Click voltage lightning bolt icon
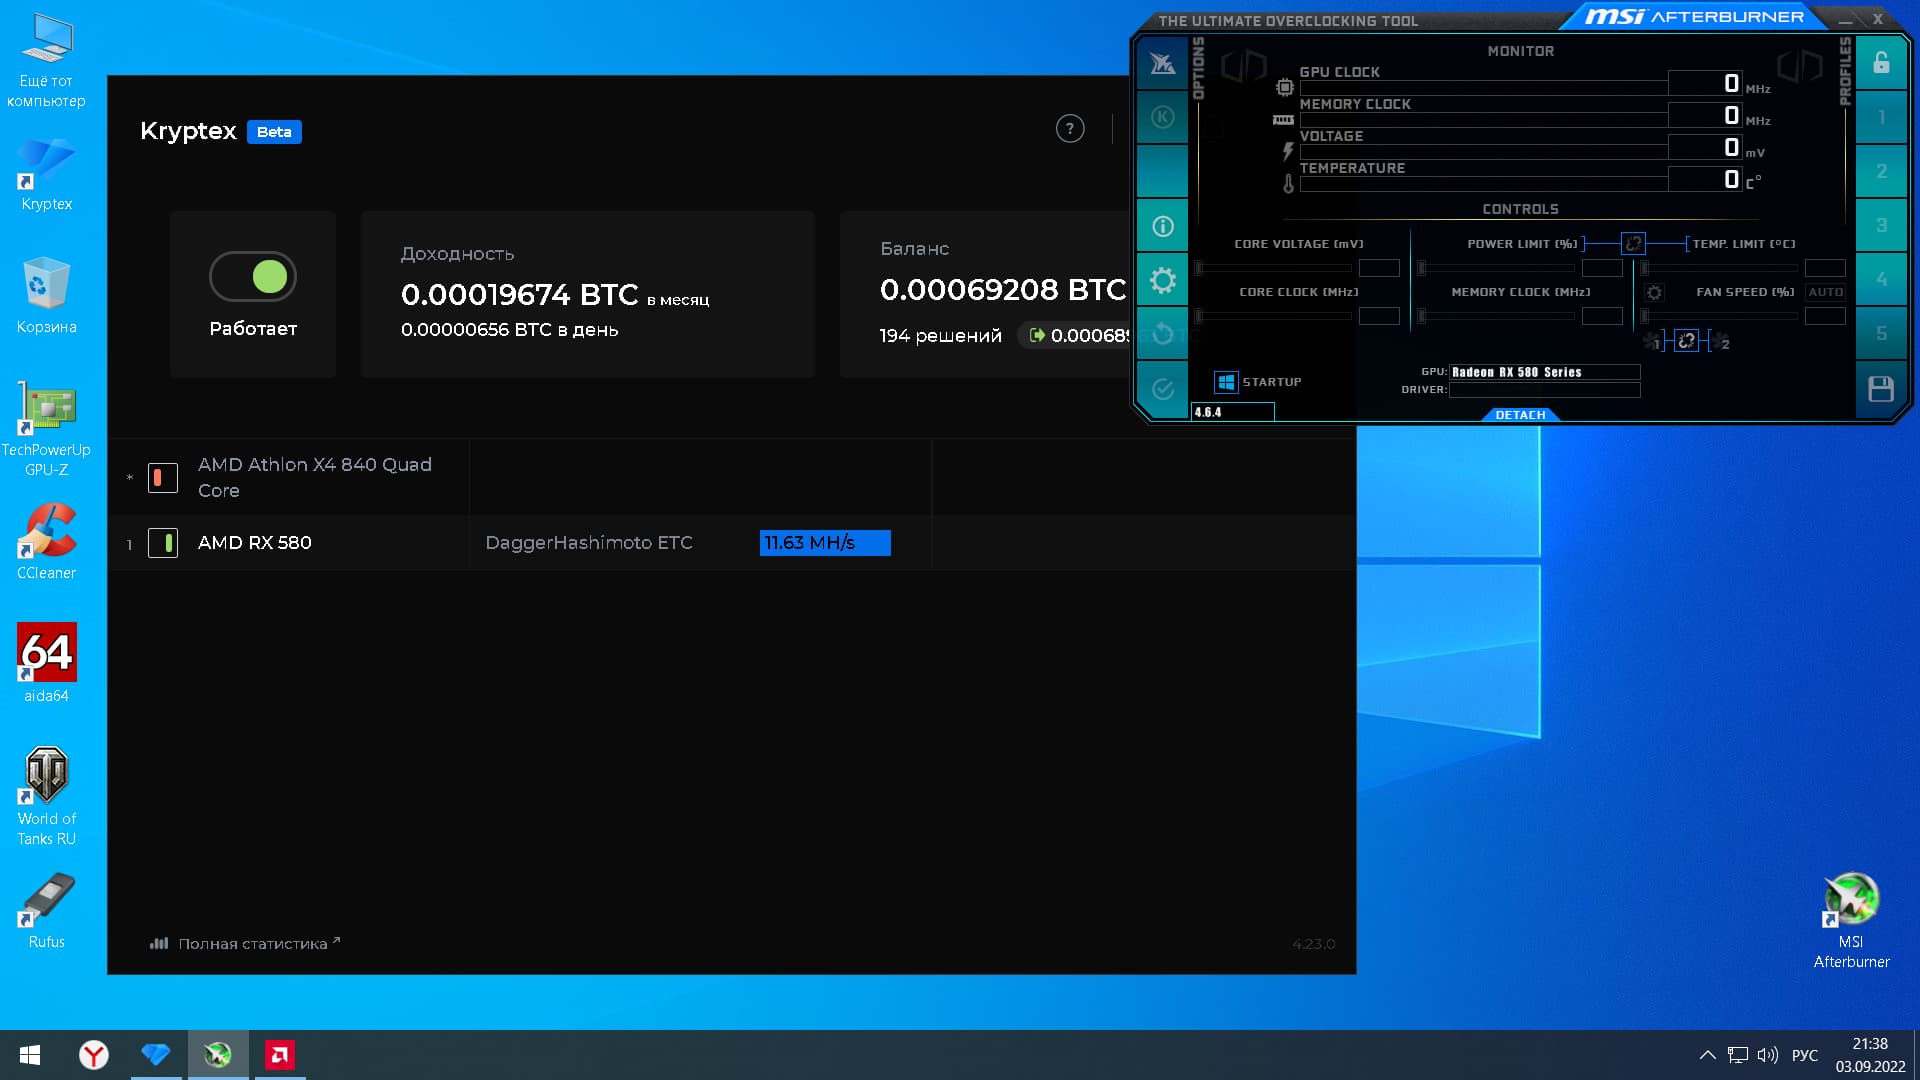The height and width of the screenshot is (1080, 1920). [x=1288, y=151]
